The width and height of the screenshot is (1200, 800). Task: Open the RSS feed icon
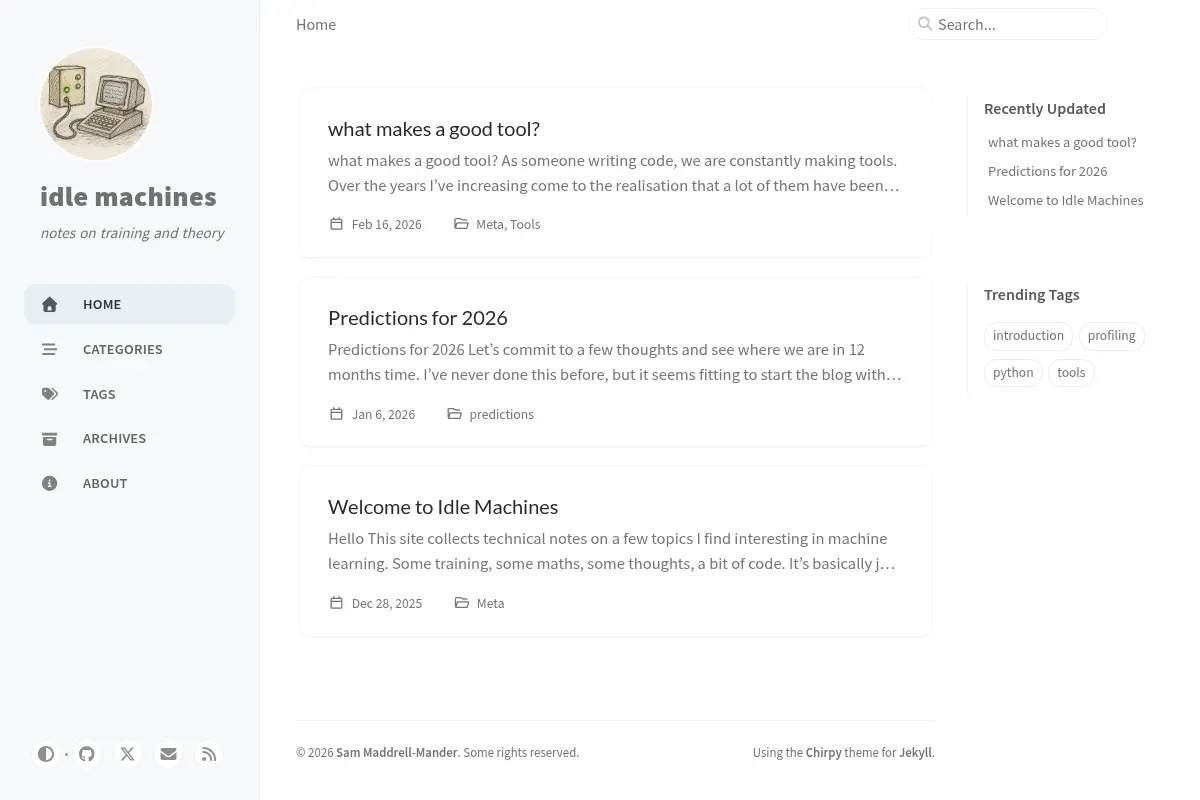click(x=209, y=754)
